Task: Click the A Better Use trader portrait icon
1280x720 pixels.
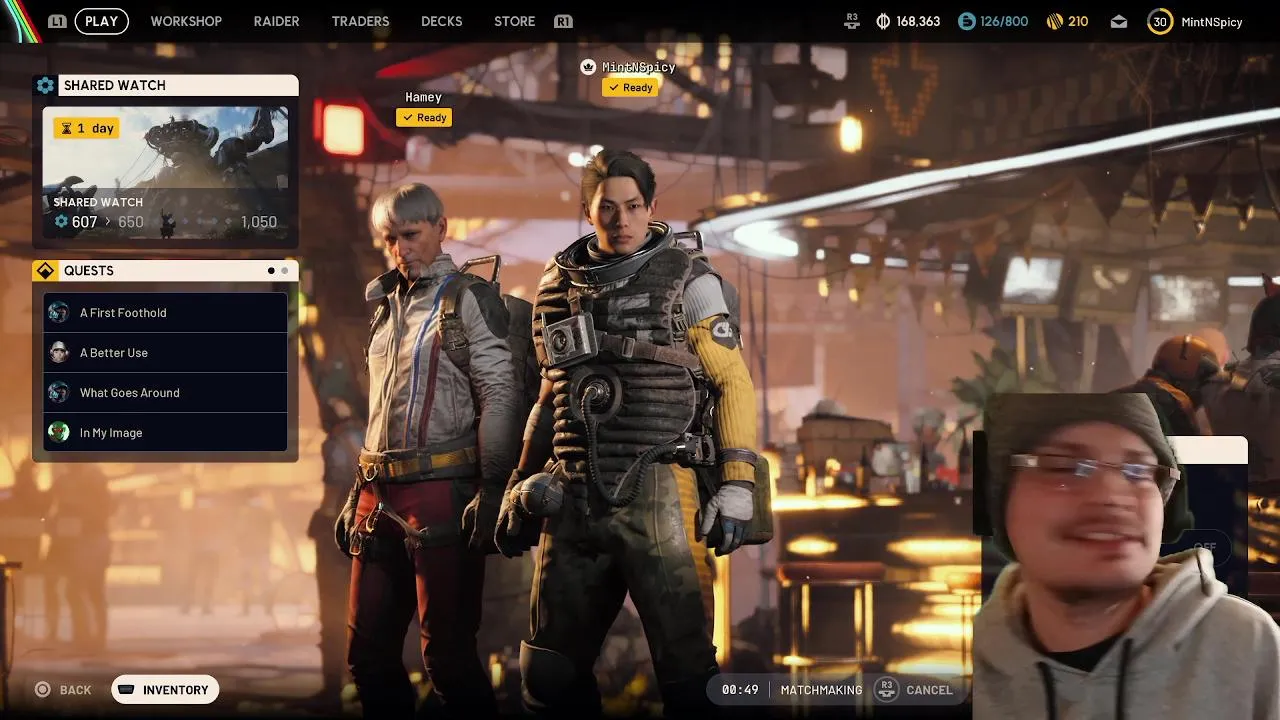Action: [x=59, y=353]
